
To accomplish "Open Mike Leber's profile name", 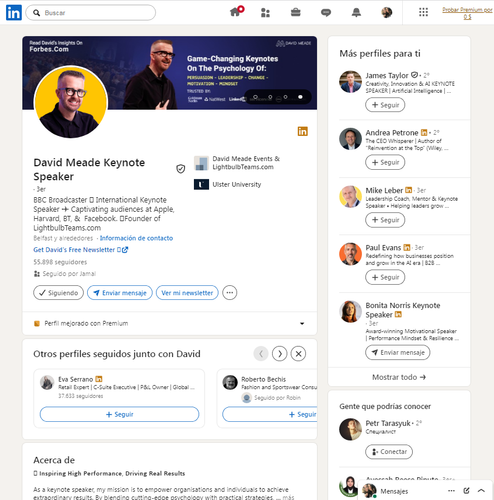I will (x=384, y=190).
